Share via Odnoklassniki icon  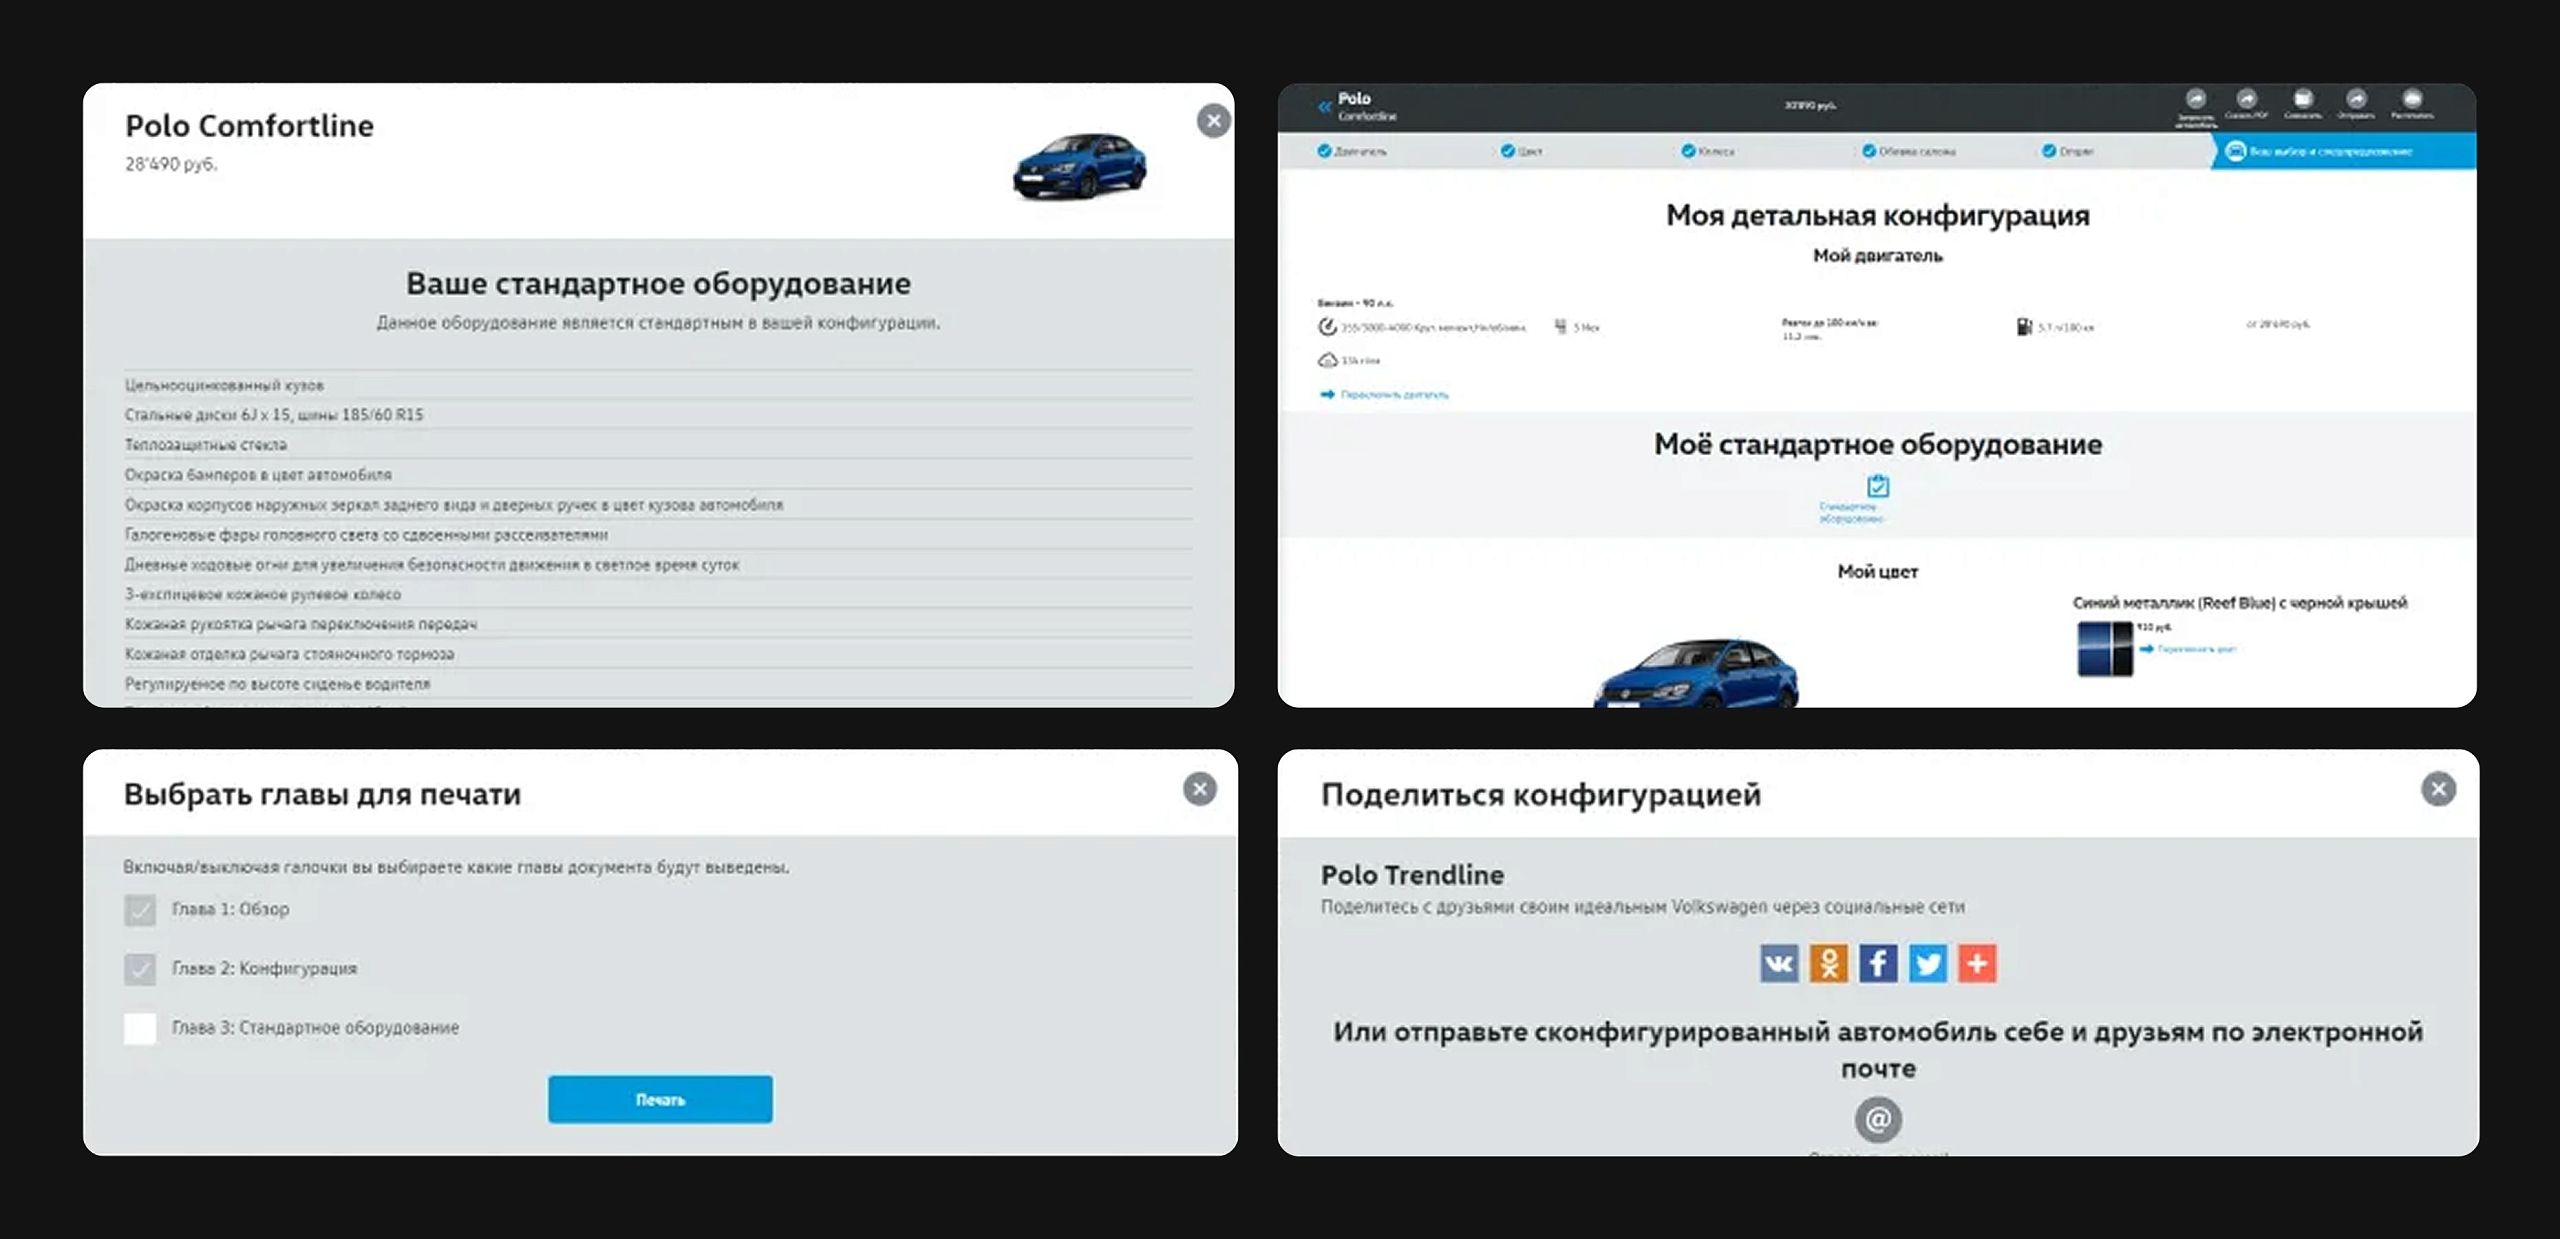coord(1828,964)
